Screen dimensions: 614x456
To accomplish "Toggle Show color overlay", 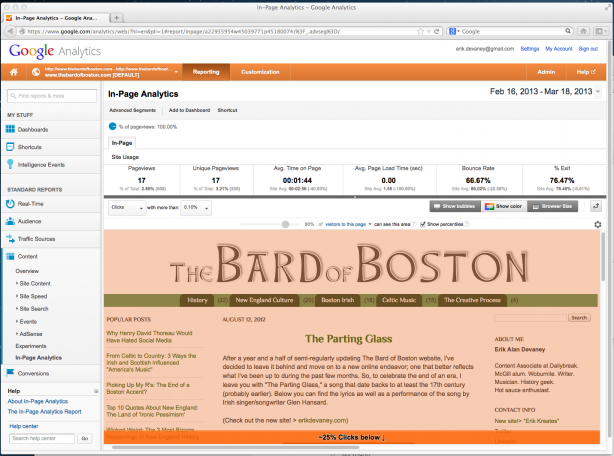I will 504,206.
